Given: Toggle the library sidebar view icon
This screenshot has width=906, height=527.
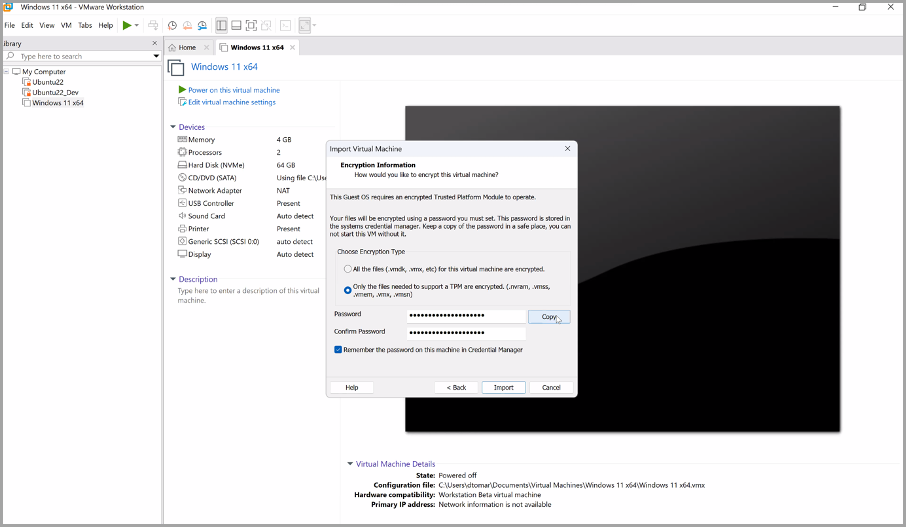Looking at the screenshot, I should (221, 25).
